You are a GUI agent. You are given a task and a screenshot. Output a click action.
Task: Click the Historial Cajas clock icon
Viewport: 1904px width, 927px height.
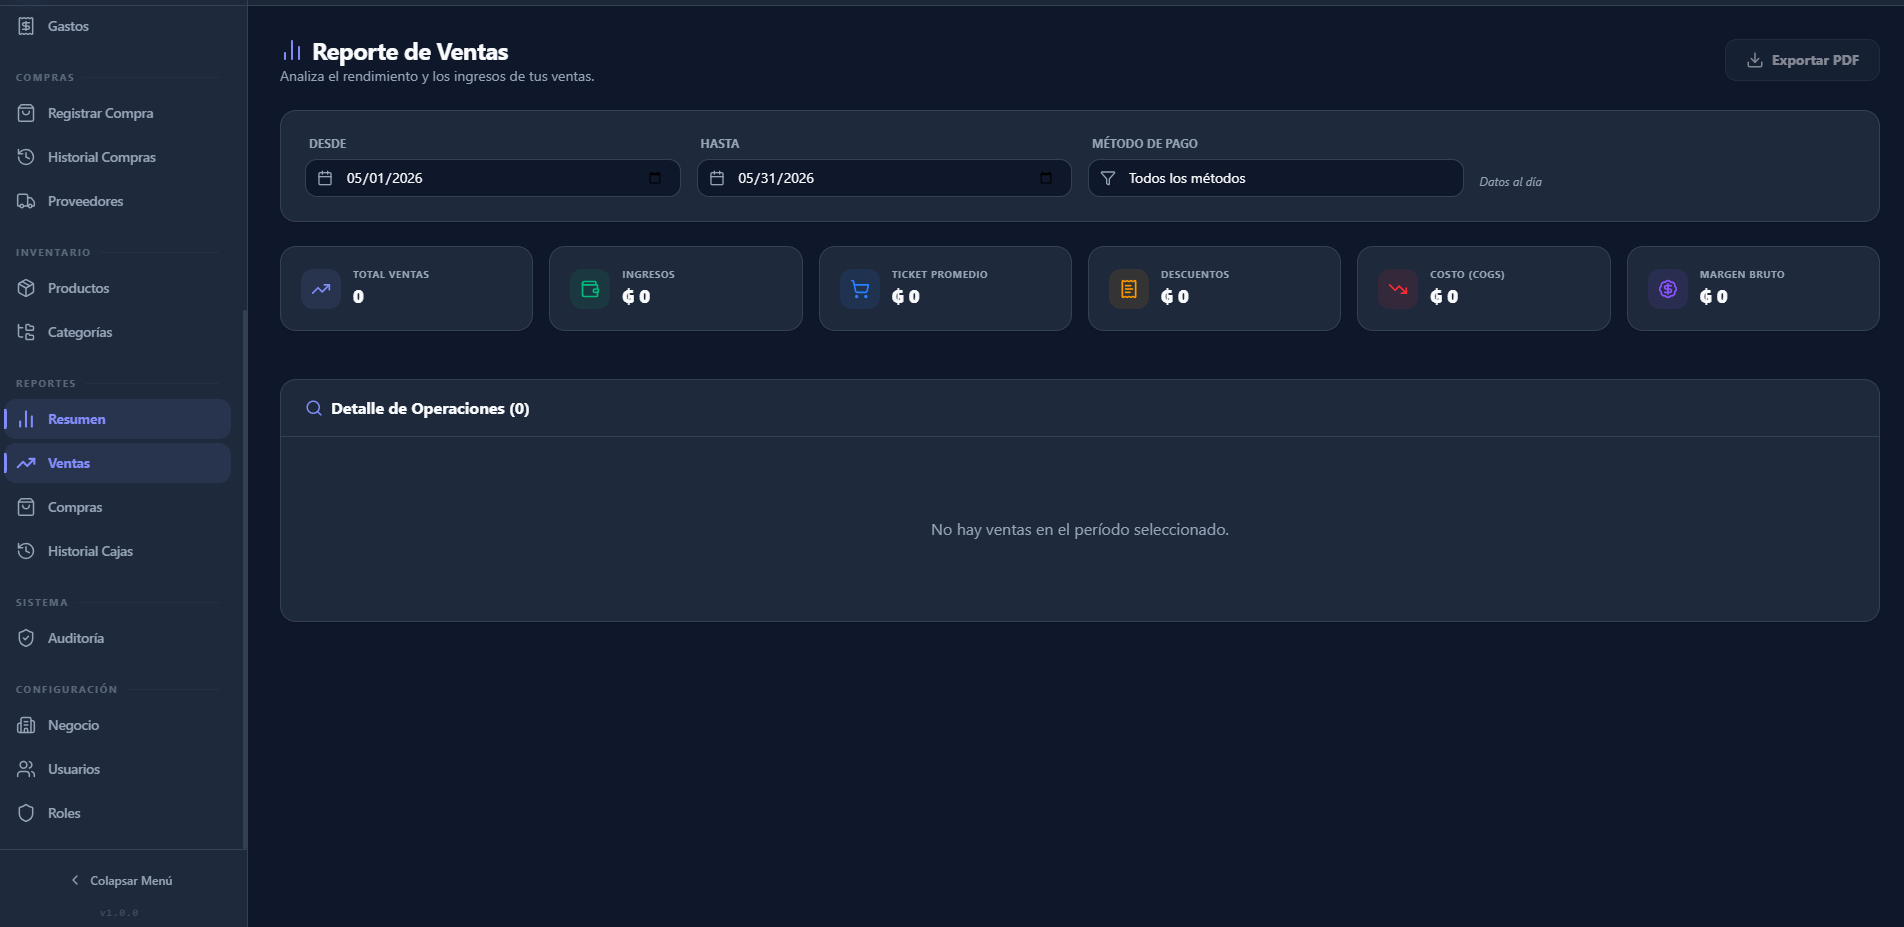pos(26,551)
